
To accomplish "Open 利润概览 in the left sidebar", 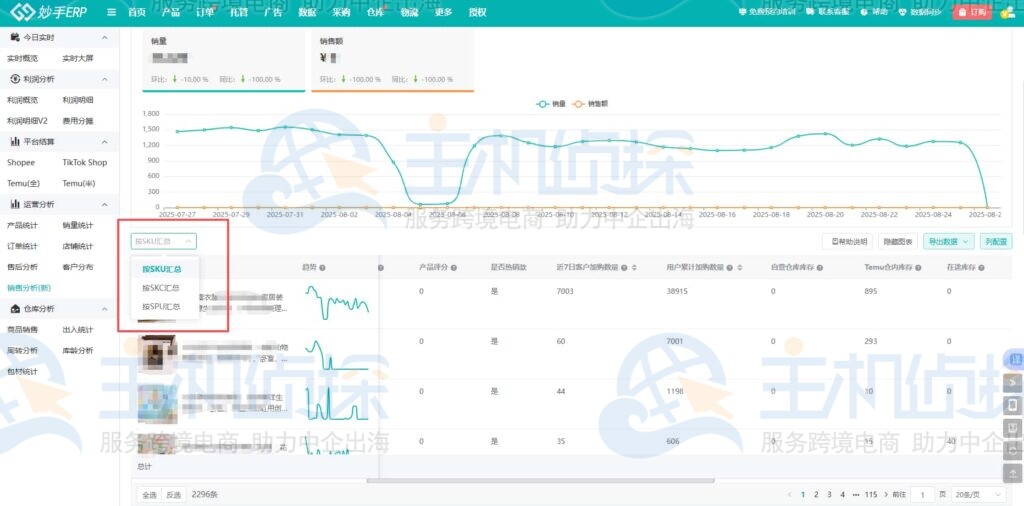I will tap(22, 100).
